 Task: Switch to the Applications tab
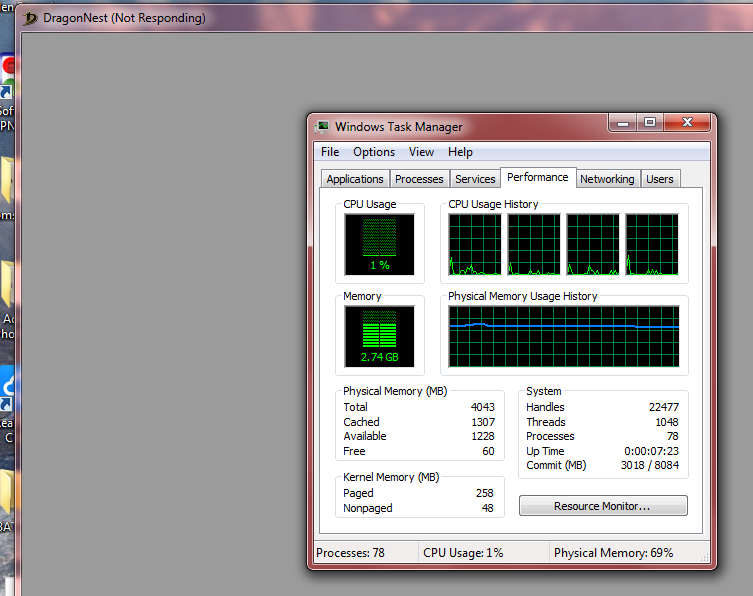pyautogui.click(x=355, y=179)
